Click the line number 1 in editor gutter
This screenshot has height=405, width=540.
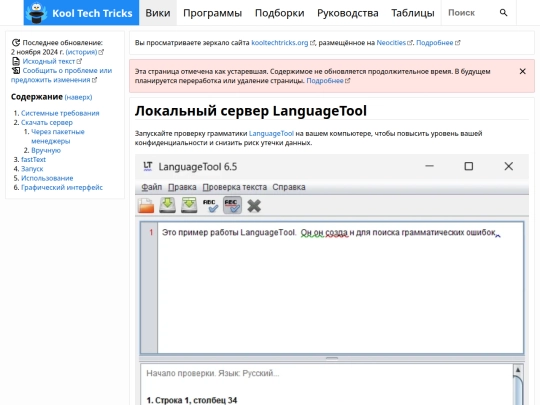[151, 232]
